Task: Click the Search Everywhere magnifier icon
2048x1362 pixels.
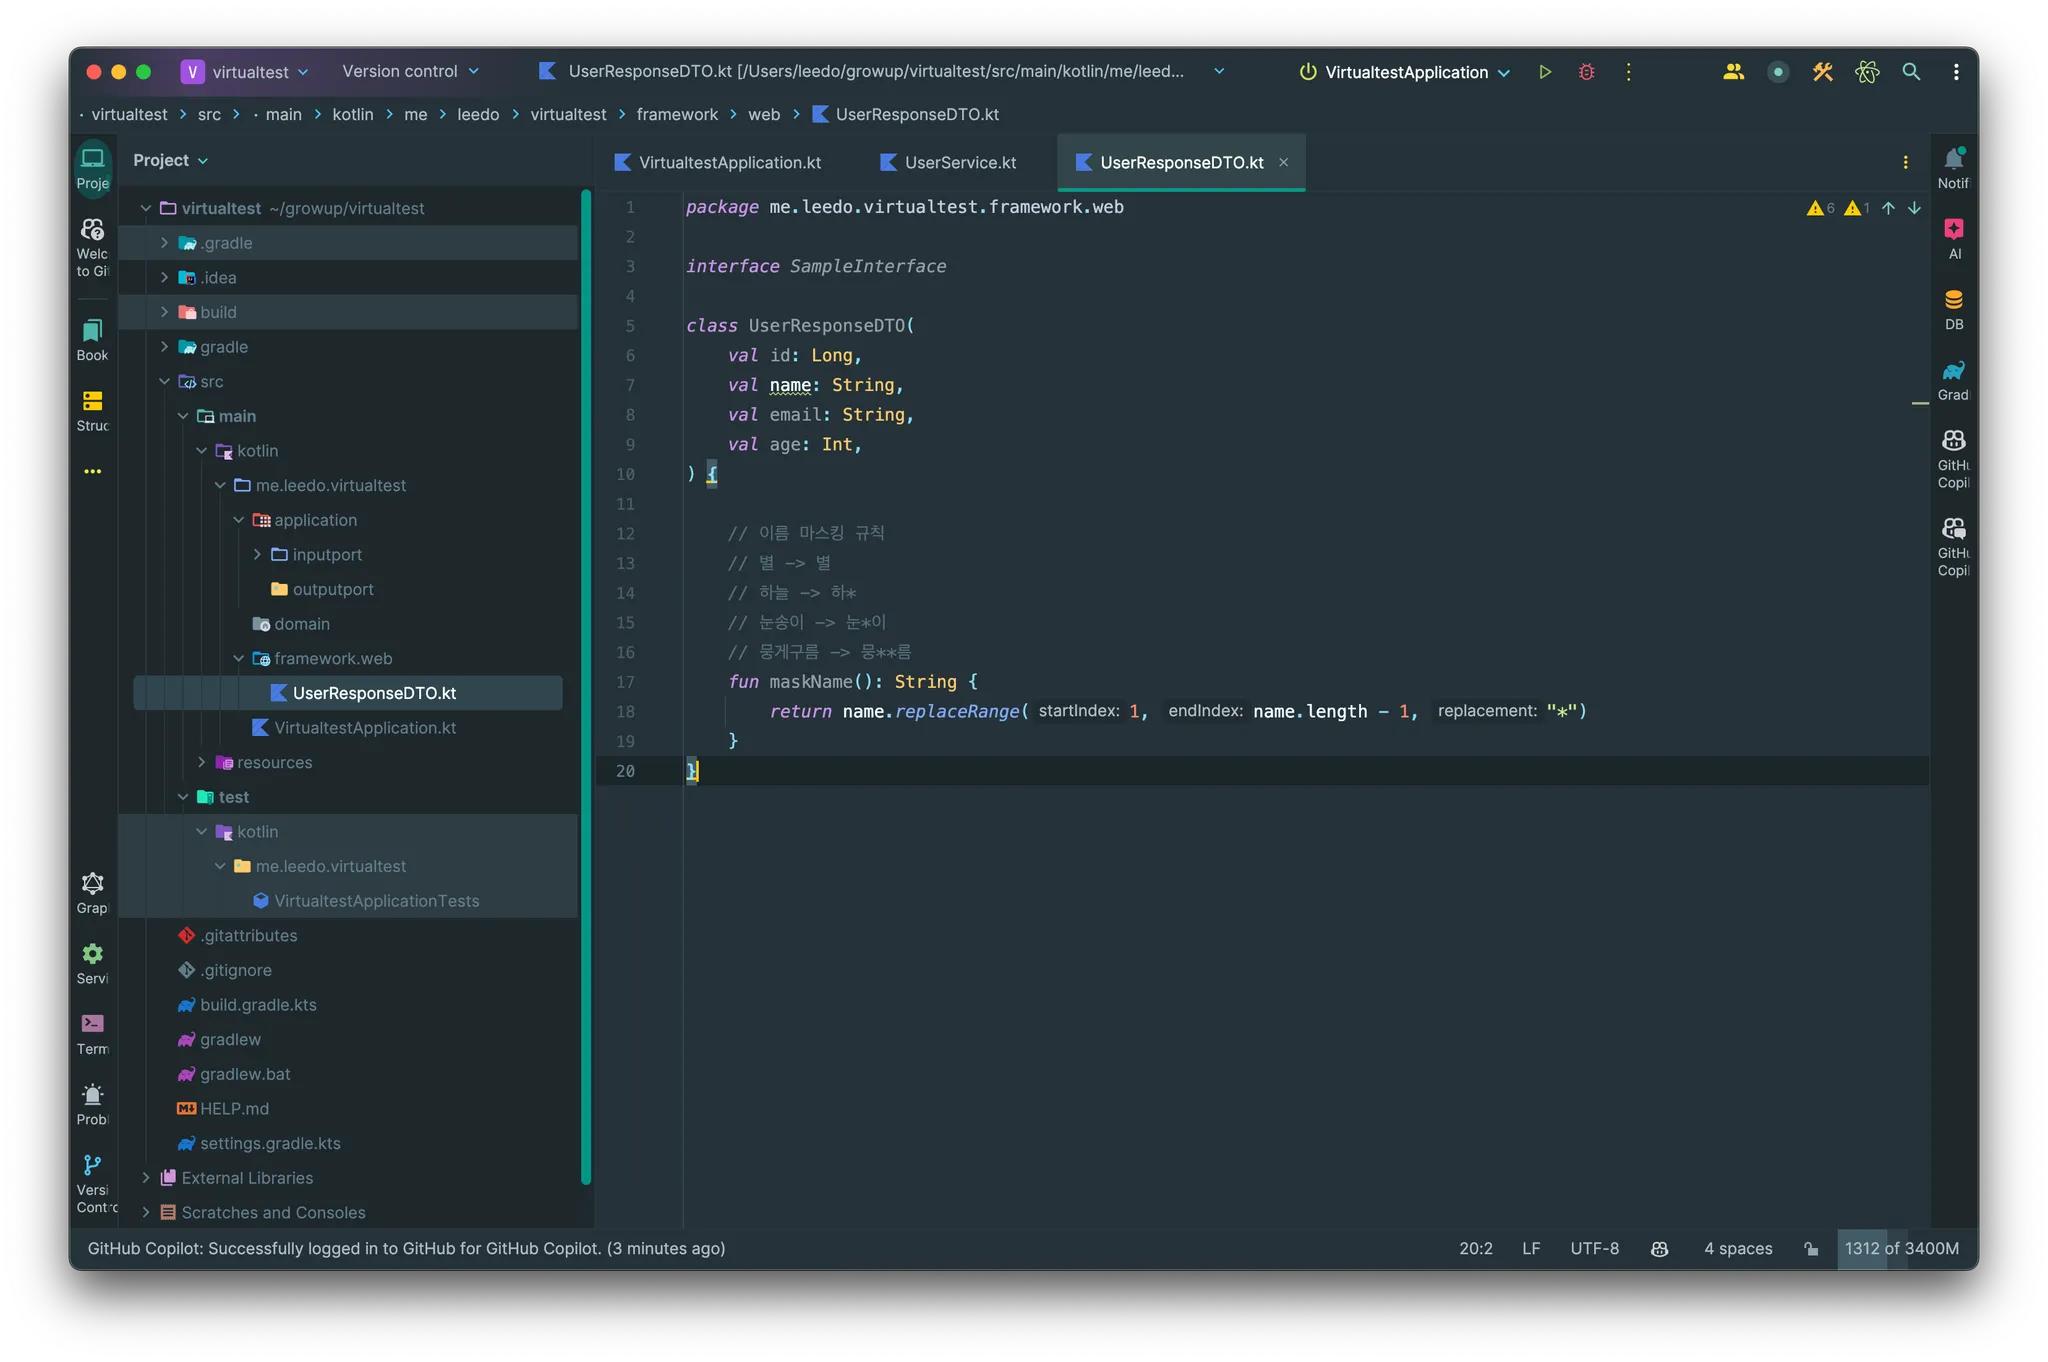Action: pyautogui.click(x=1911, y=72)
